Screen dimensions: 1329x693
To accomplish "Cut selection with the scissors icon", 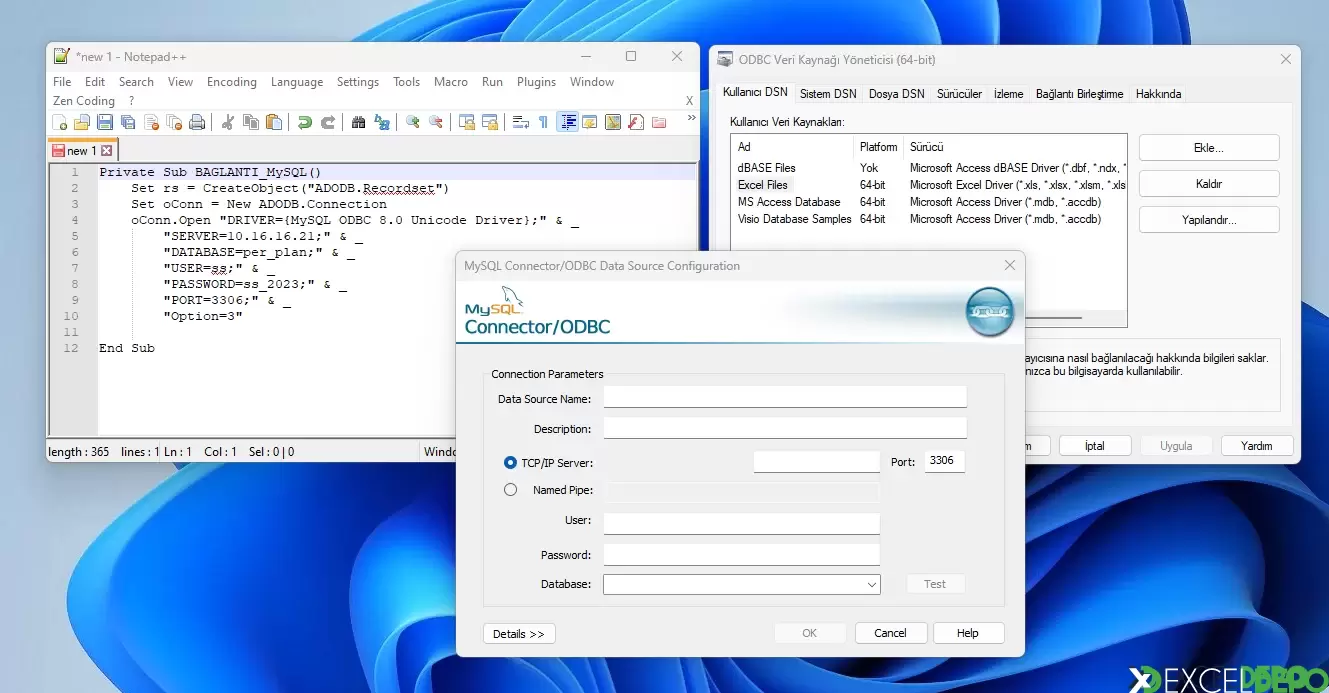I will (x=228, y=123).
